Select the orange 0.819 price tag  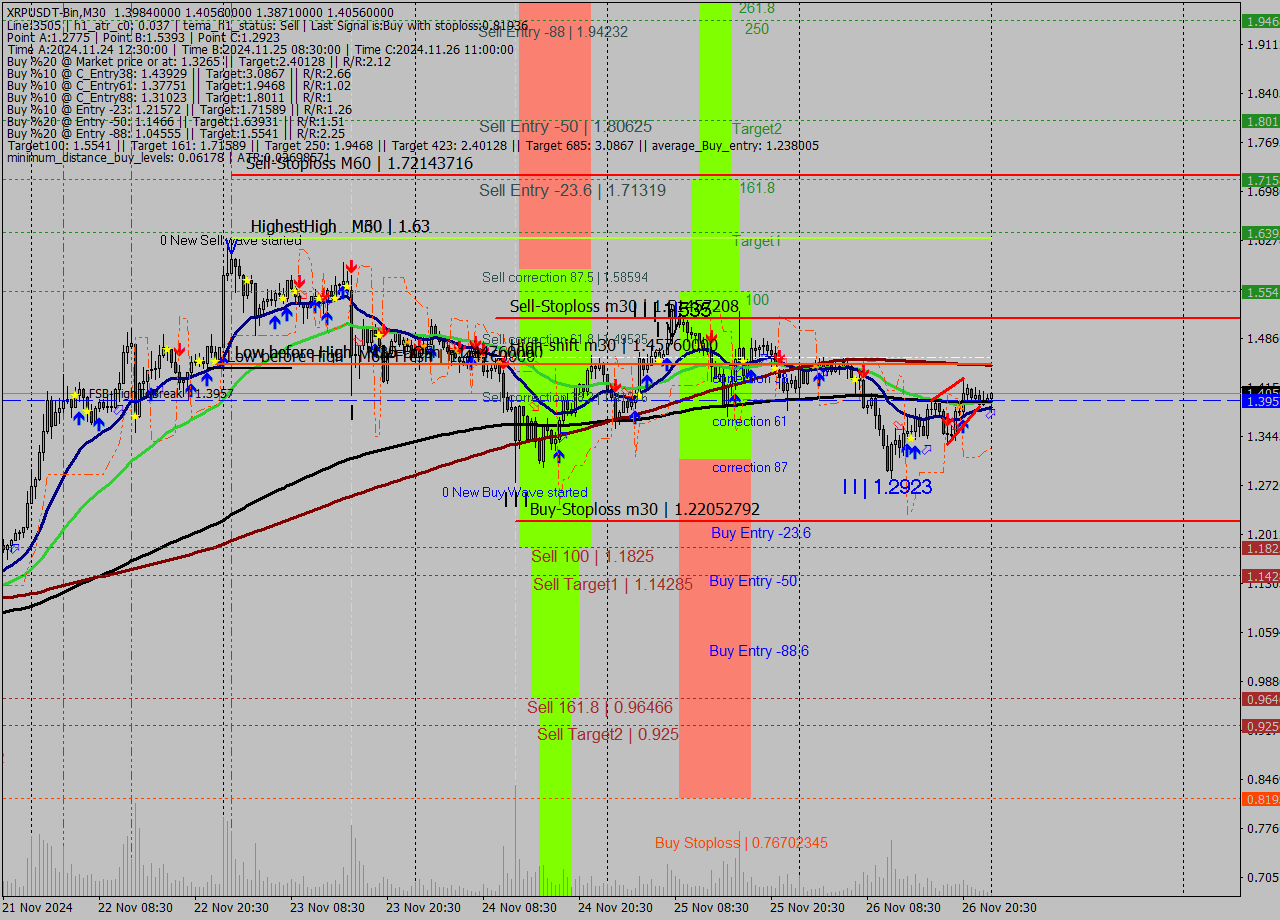(1261, 799)
